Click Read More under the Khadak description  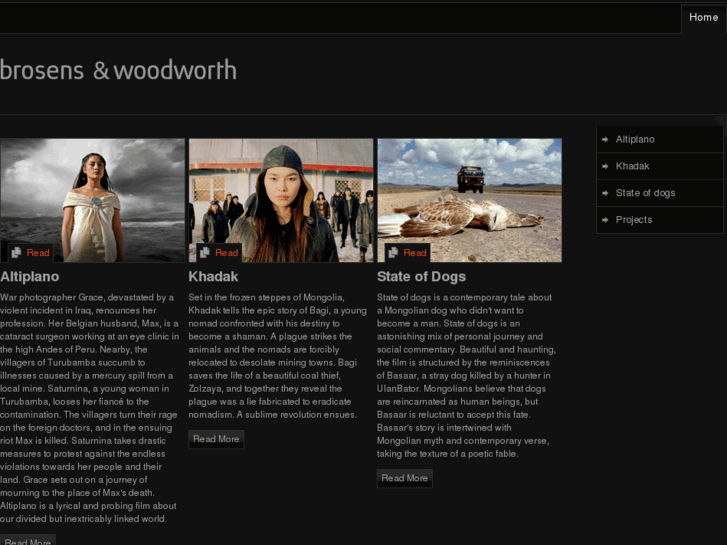pyautogui.click(x=216, y=439)
